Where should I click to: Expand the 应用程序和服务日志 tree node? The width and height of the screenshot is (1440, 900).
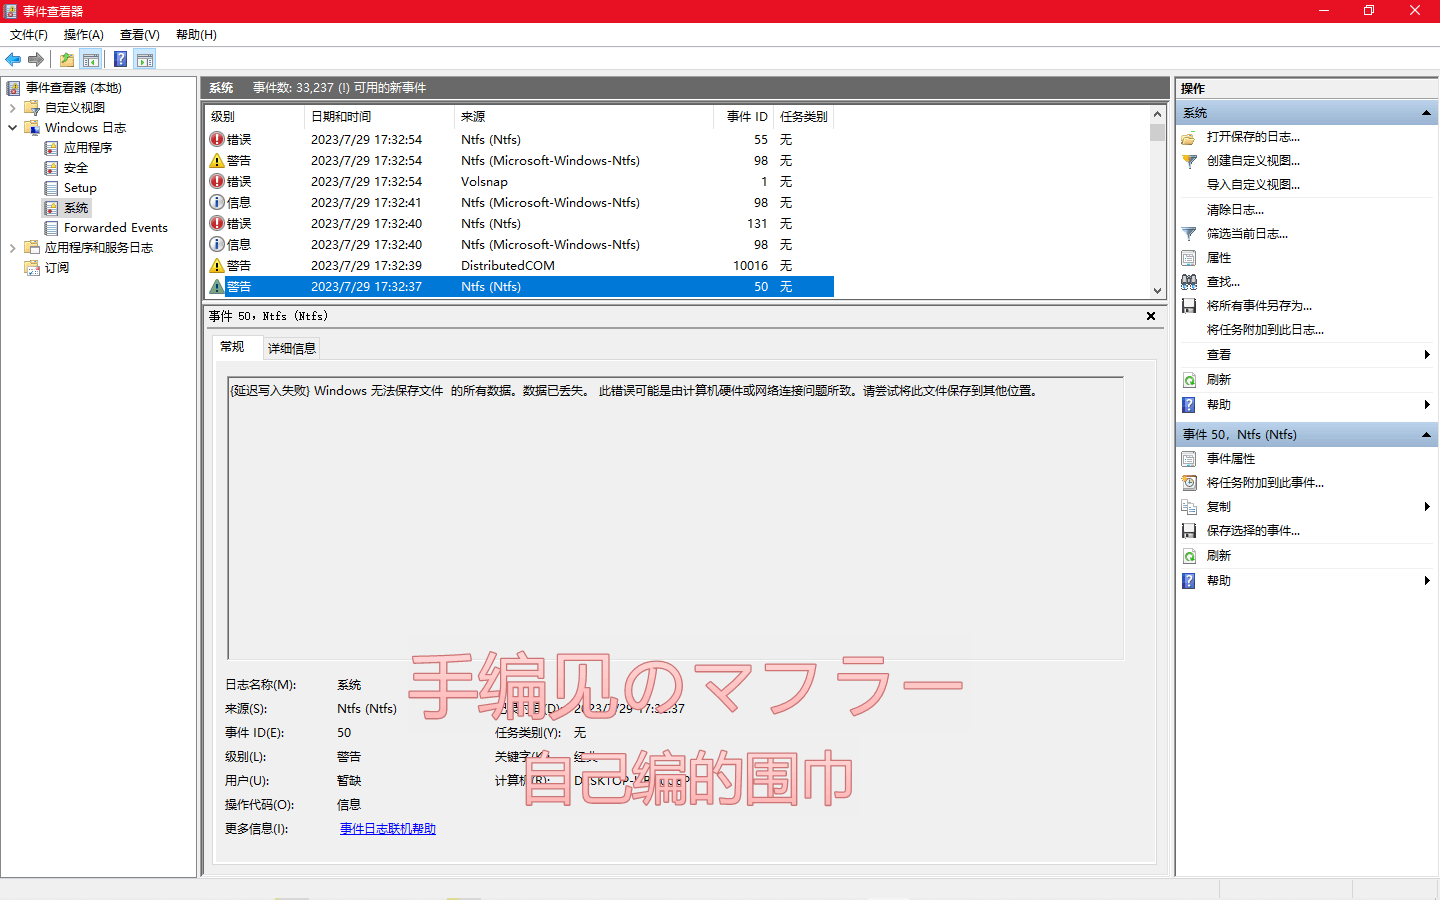pos(12,248)
